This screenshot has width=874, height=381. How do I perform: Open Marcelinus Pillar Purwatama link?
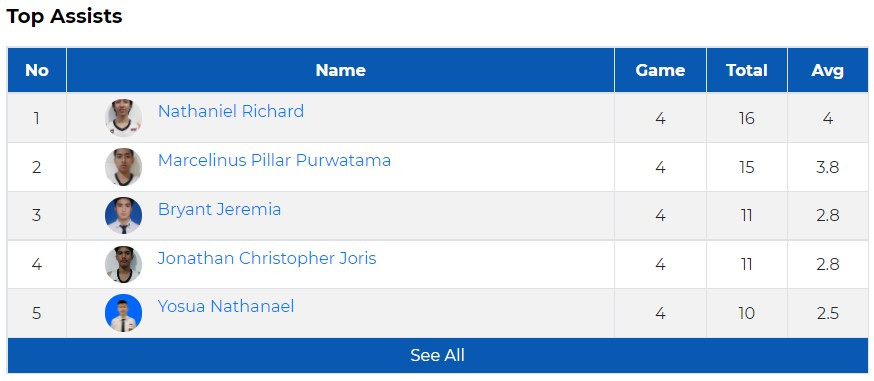(x=274, y=160)
